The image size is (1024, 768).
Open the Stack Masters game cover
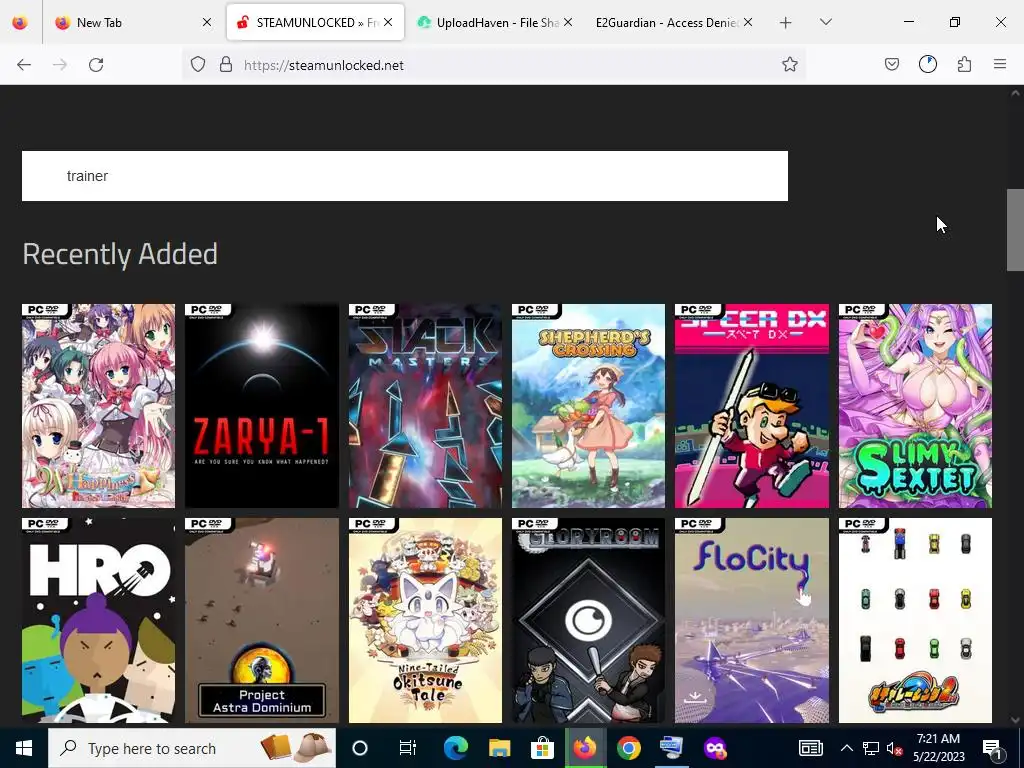click(x=425, y=406)
